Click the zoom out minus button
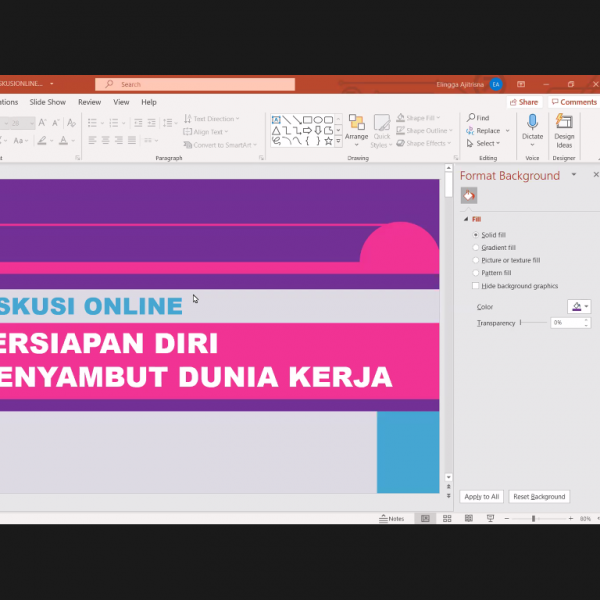This screenshot has height=600, width=600. tap(507, 518)
